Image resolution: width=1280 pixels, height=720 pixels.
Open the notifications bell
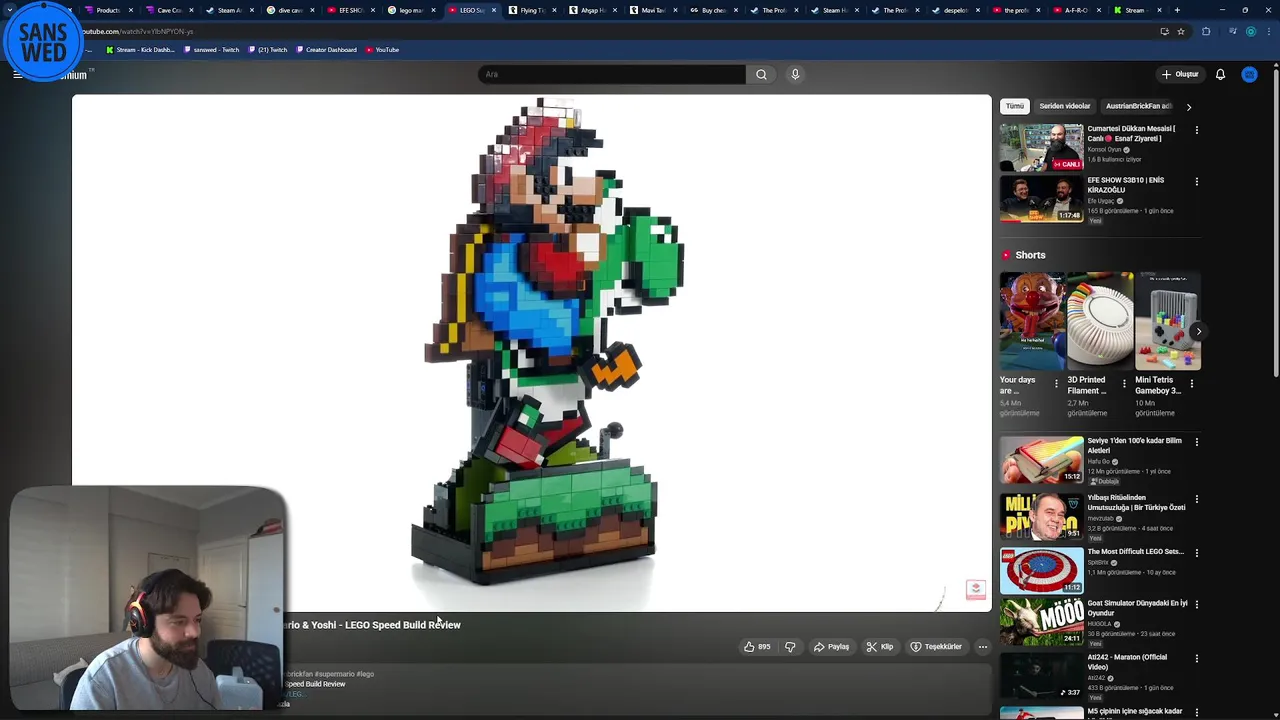(1220, 74)
